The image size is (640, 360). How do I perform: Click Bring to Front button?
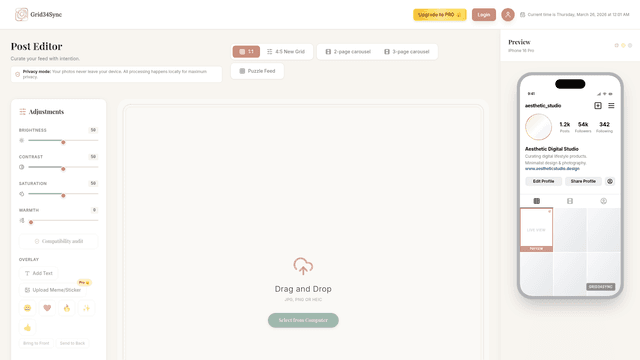tap(36, 343)
